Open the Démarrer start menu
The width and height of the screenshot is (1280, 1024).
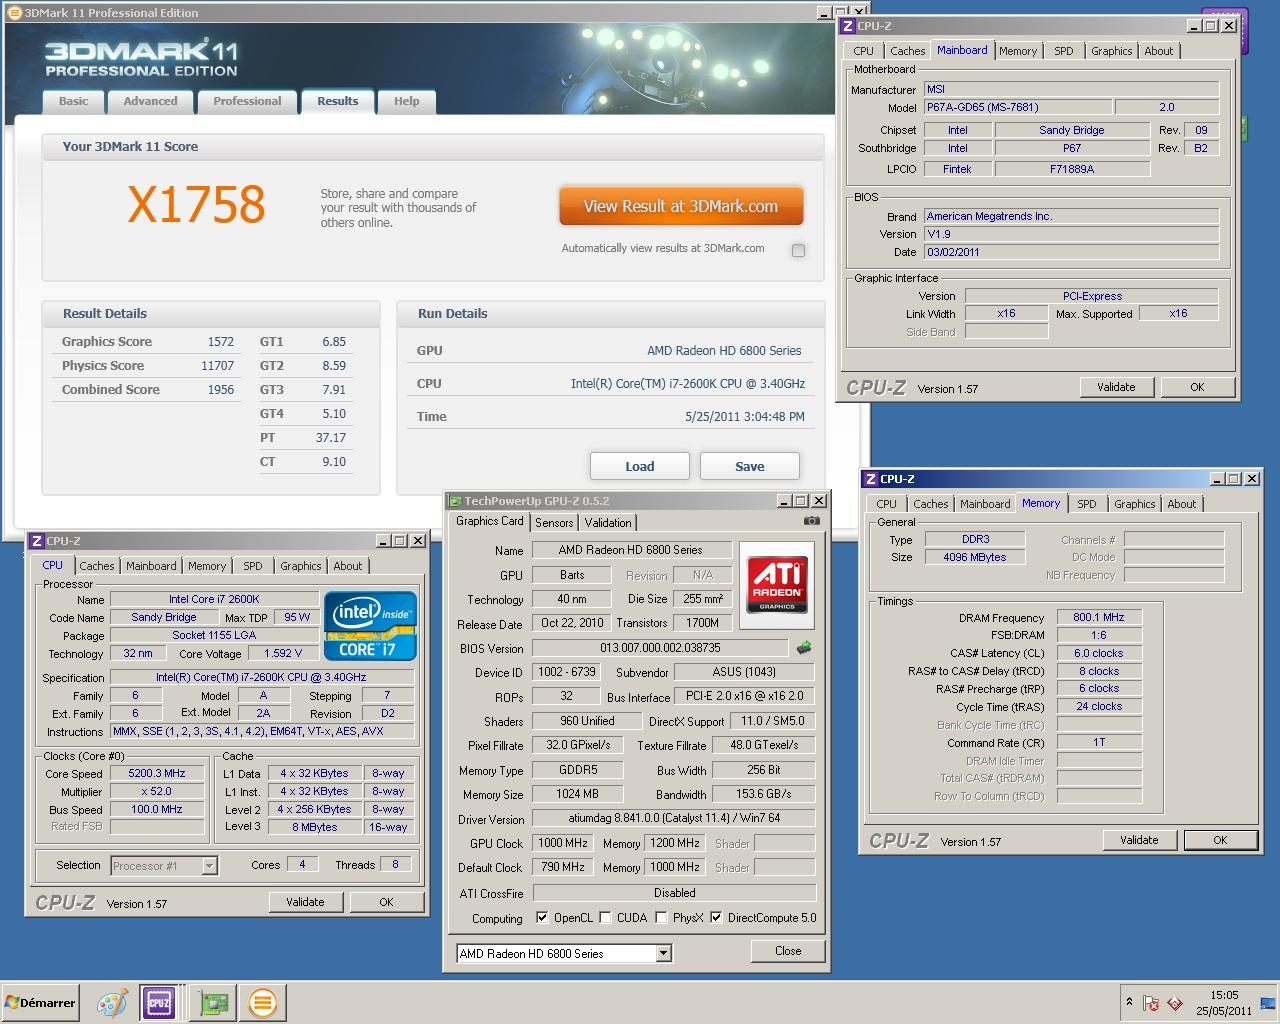click(41, 1003)
